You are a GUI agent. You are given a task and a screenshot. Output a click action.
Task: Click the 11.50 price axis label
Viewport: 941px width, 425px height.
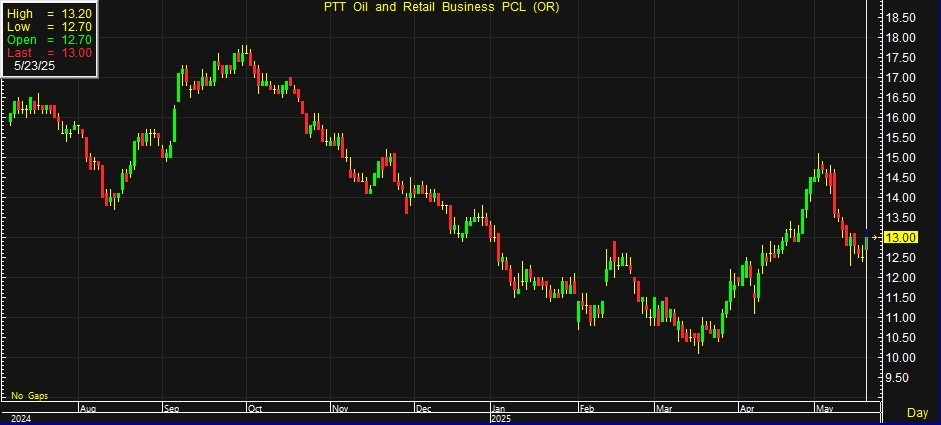[901, 298]
